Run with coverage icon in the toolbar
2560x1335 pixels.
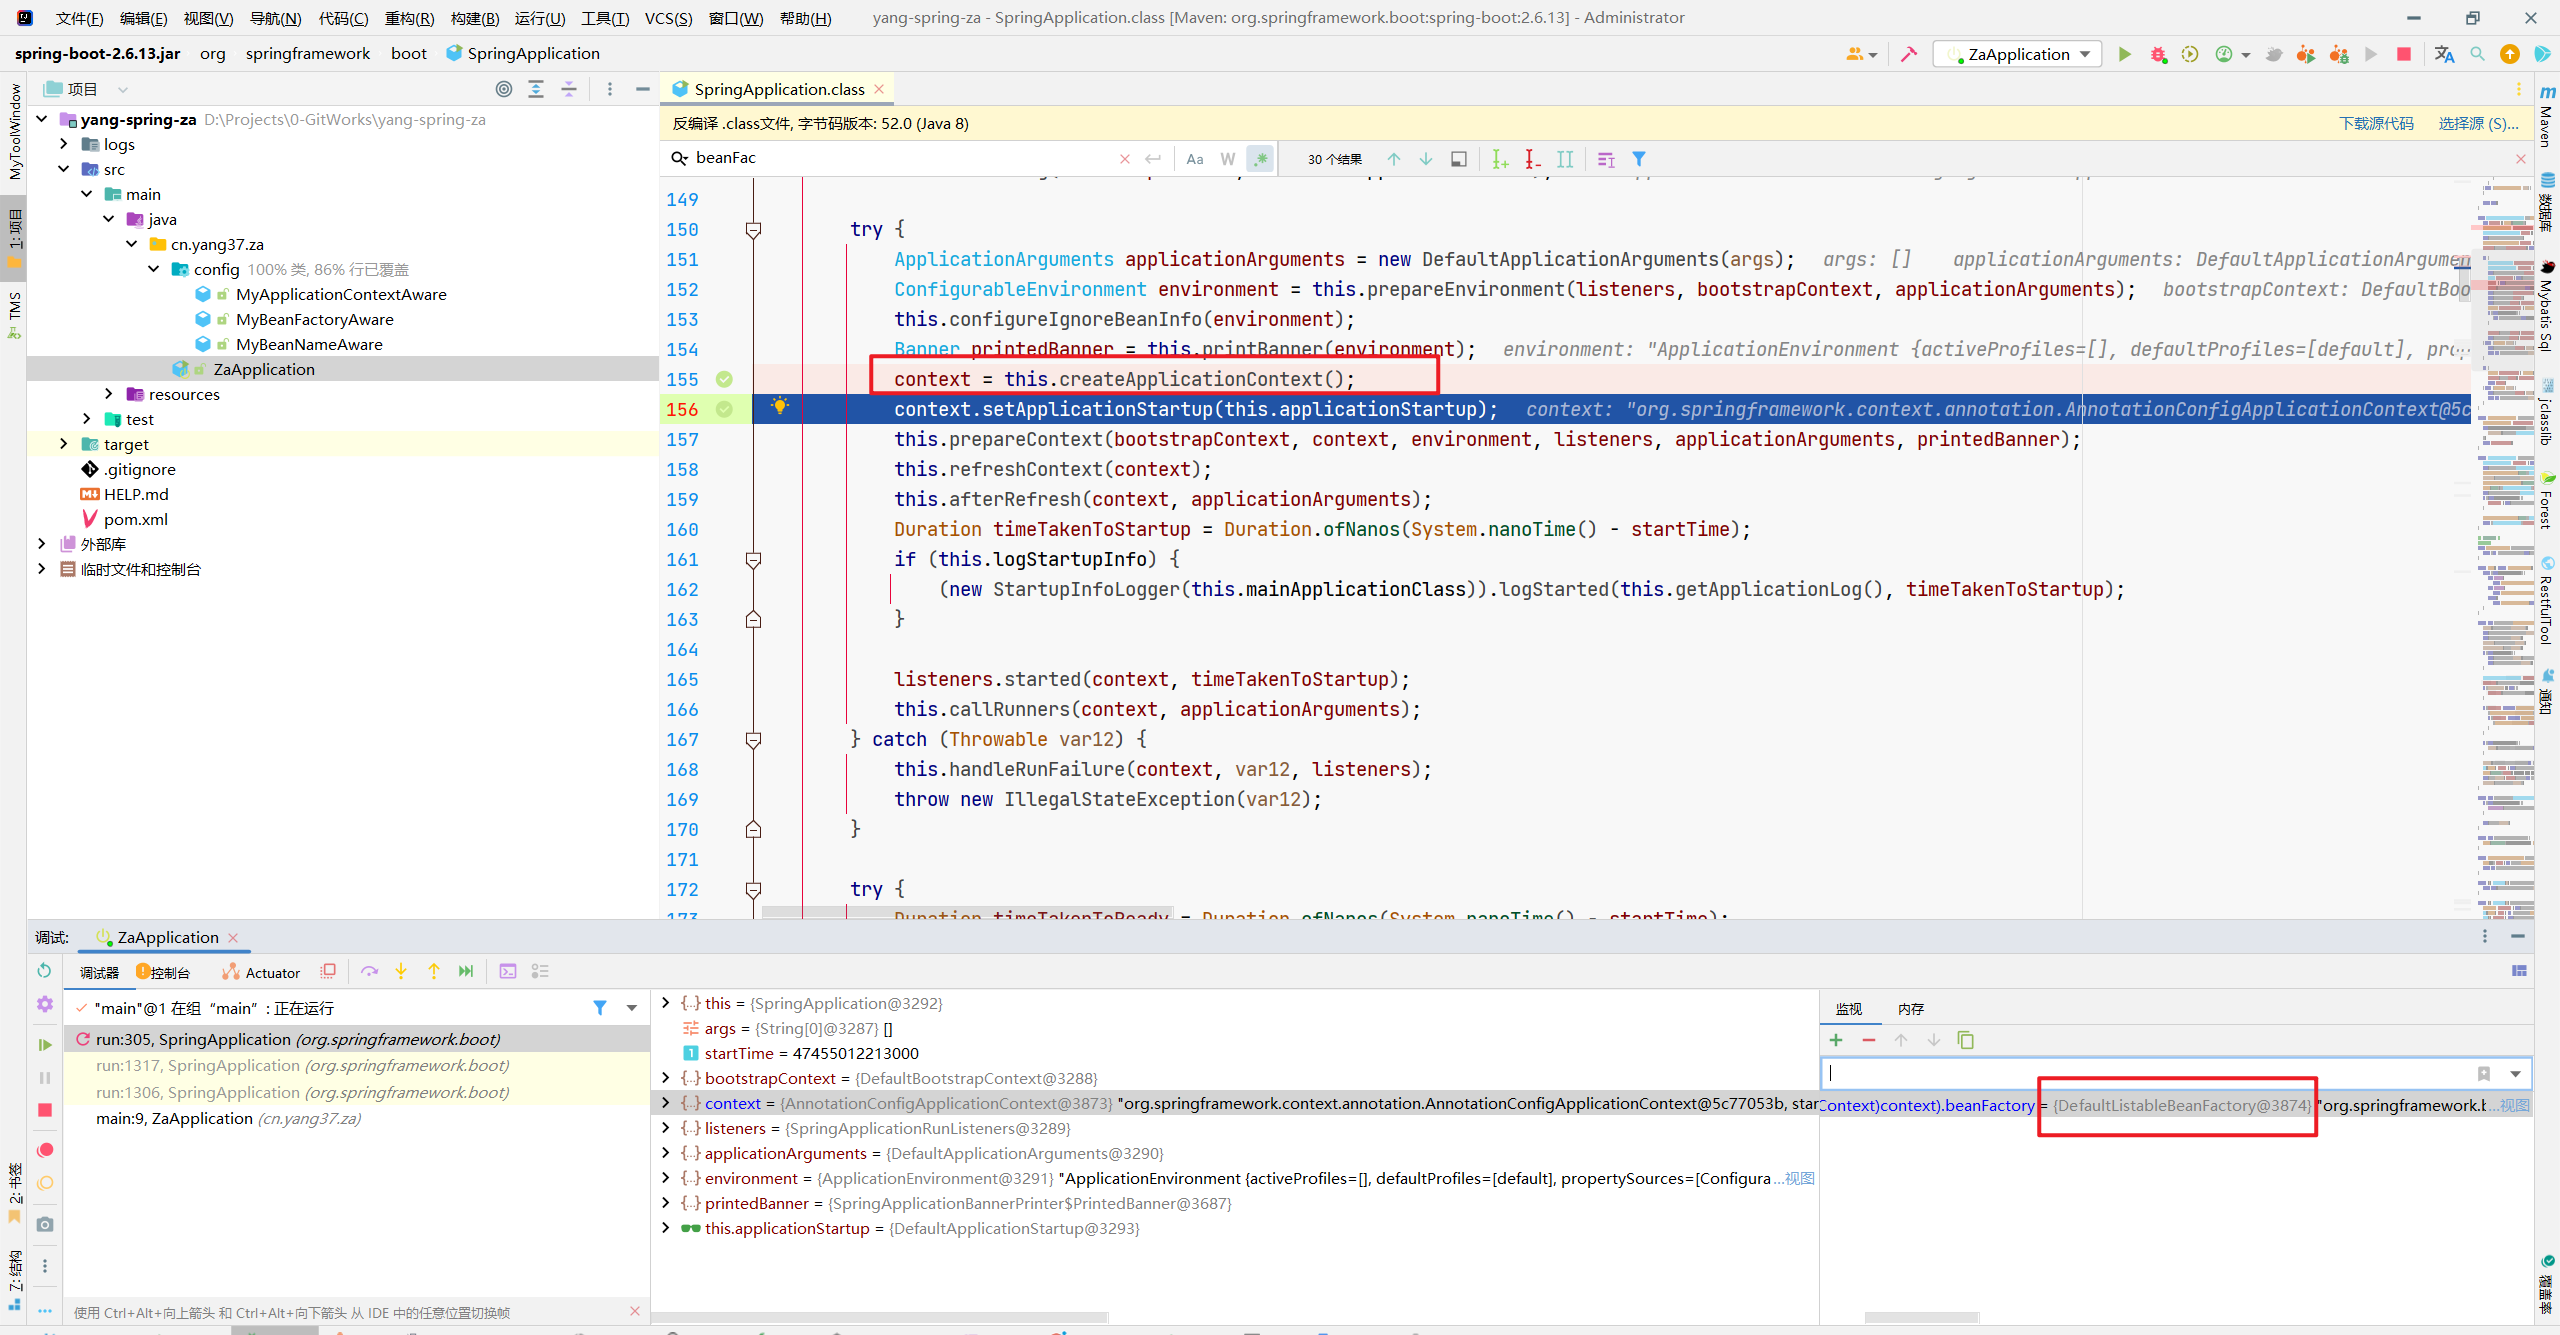[2190, 54]
